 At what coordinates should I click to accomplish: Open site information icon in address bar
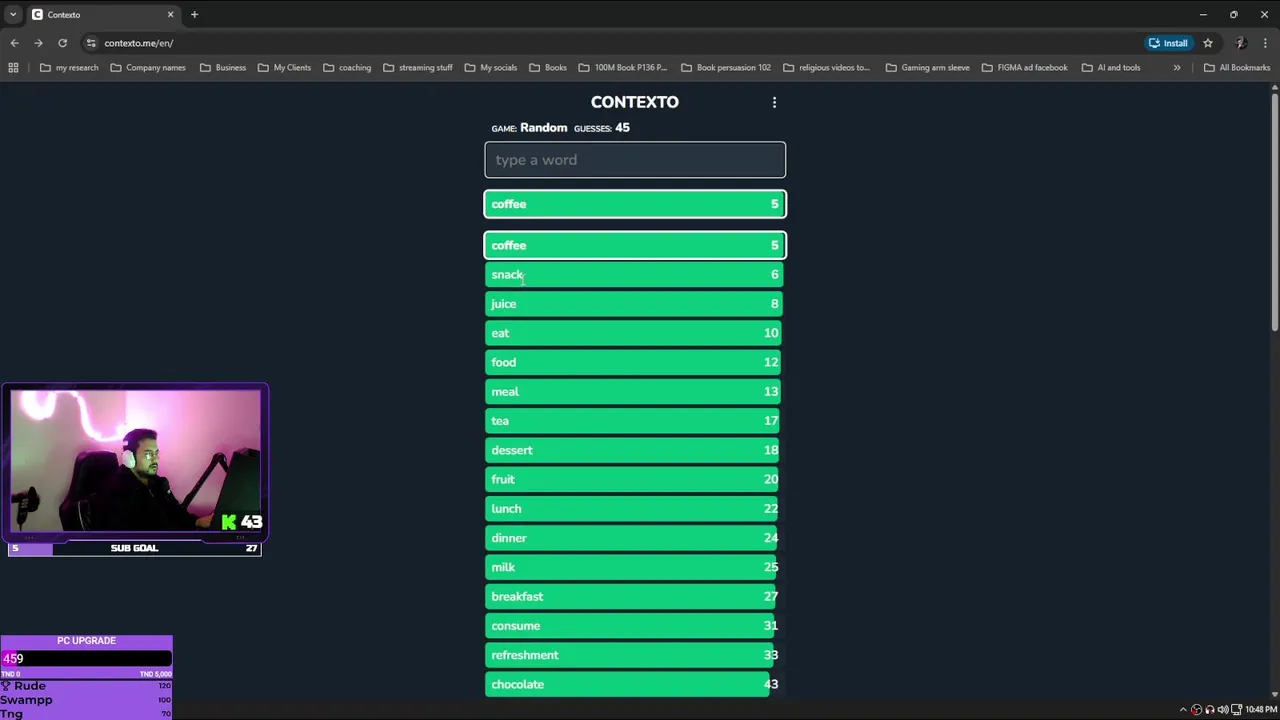click(x=91, y=43)
